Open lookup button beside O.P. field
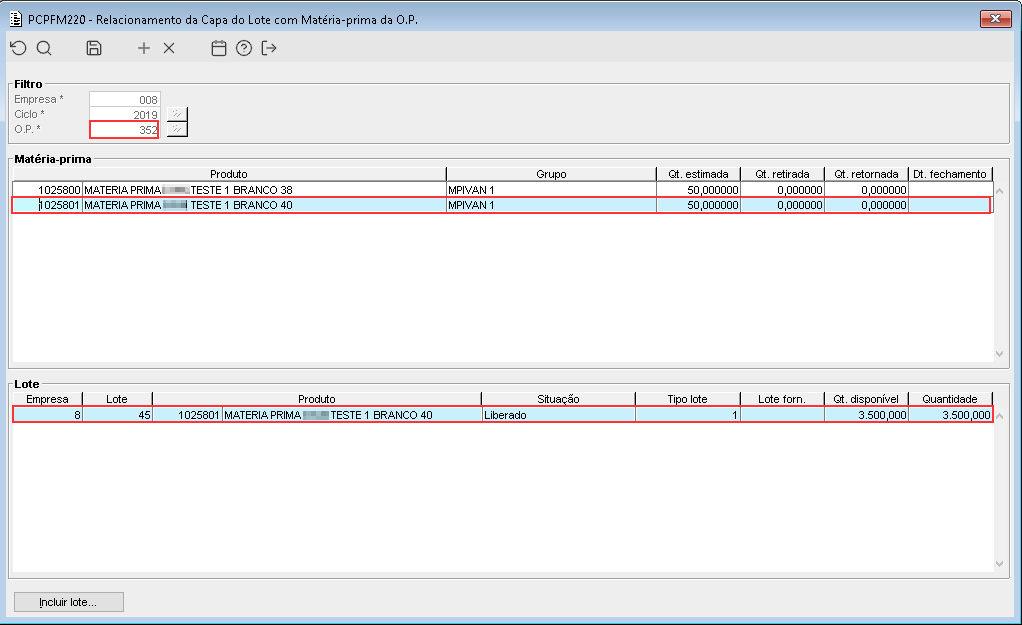 click(x=177, y=129)
